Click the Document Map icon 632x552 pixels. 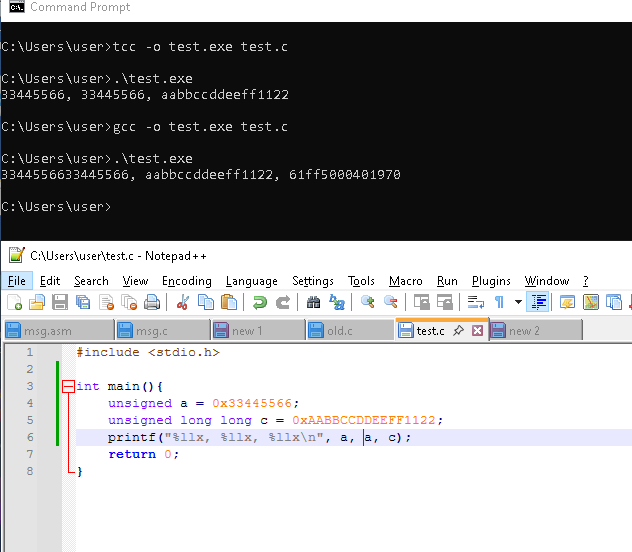coord(590,302)
